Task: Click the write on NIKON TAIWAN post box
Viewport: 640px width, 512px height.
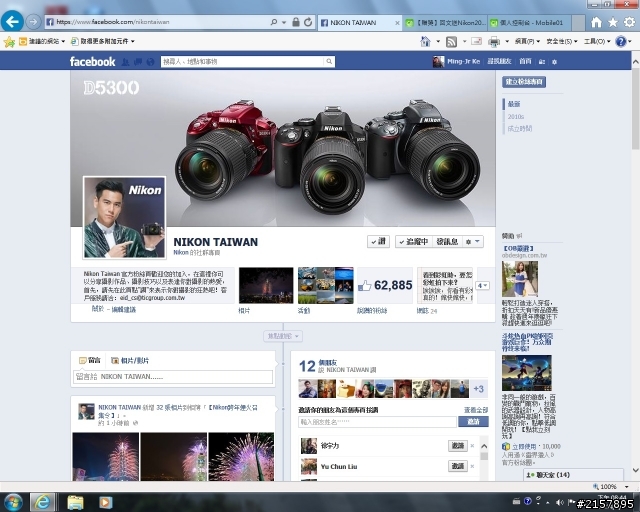Action: [x=173, y=376]
